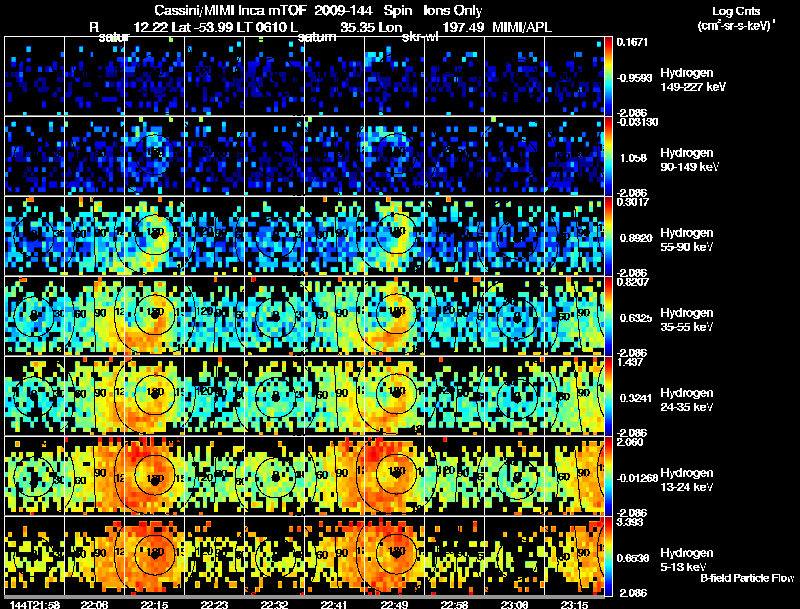This screenshot has width=800, height=609.
Task: Click the 'Ions Only' title text
Action: (x=453, y=10)
